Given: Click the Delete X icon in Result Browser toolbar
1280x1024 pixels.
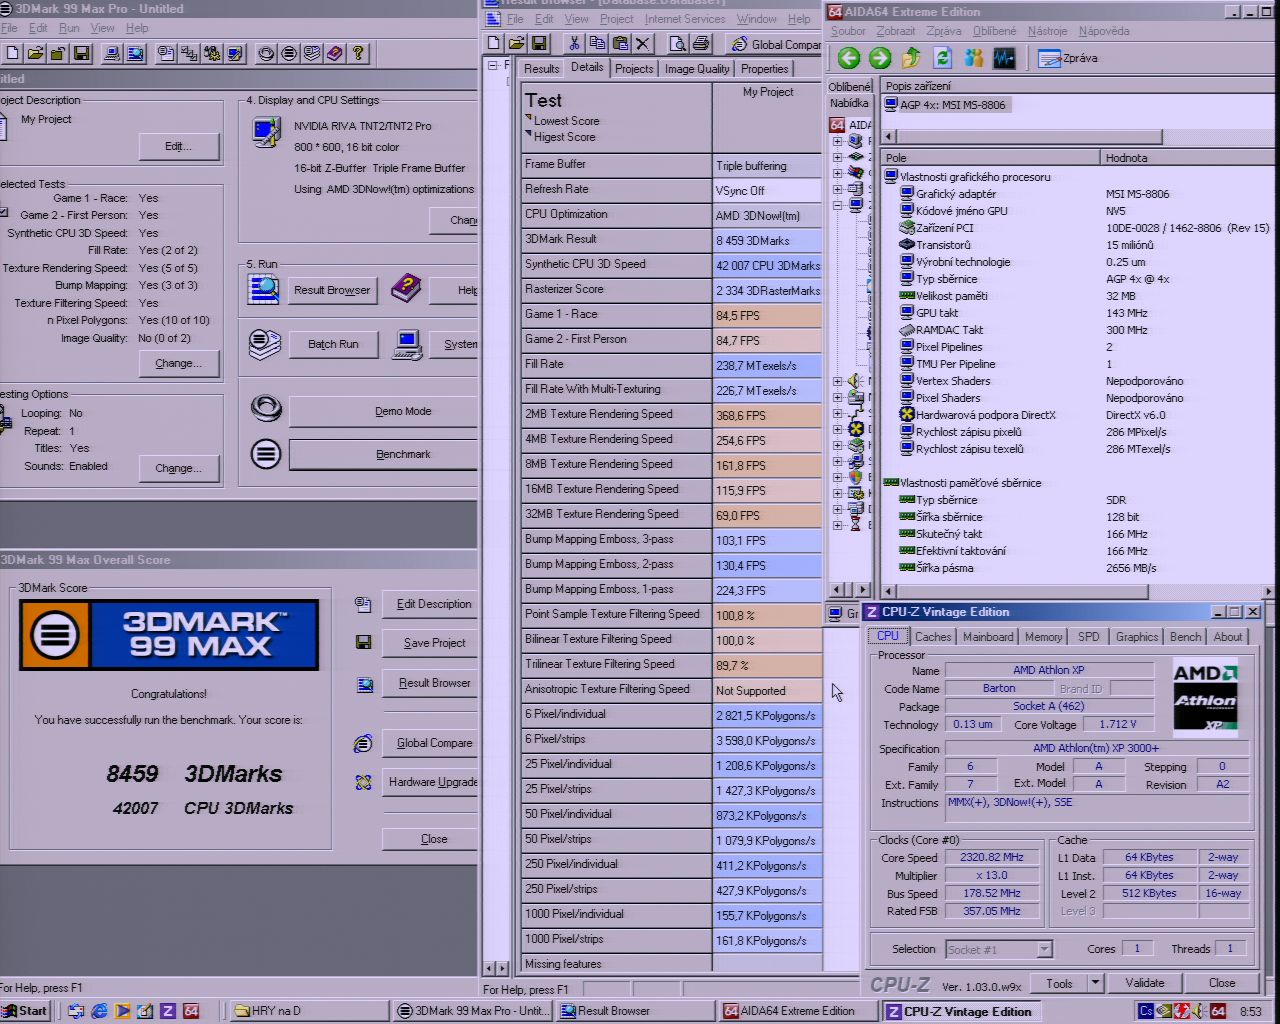Looking at the screenshot, I should point(643,43).
